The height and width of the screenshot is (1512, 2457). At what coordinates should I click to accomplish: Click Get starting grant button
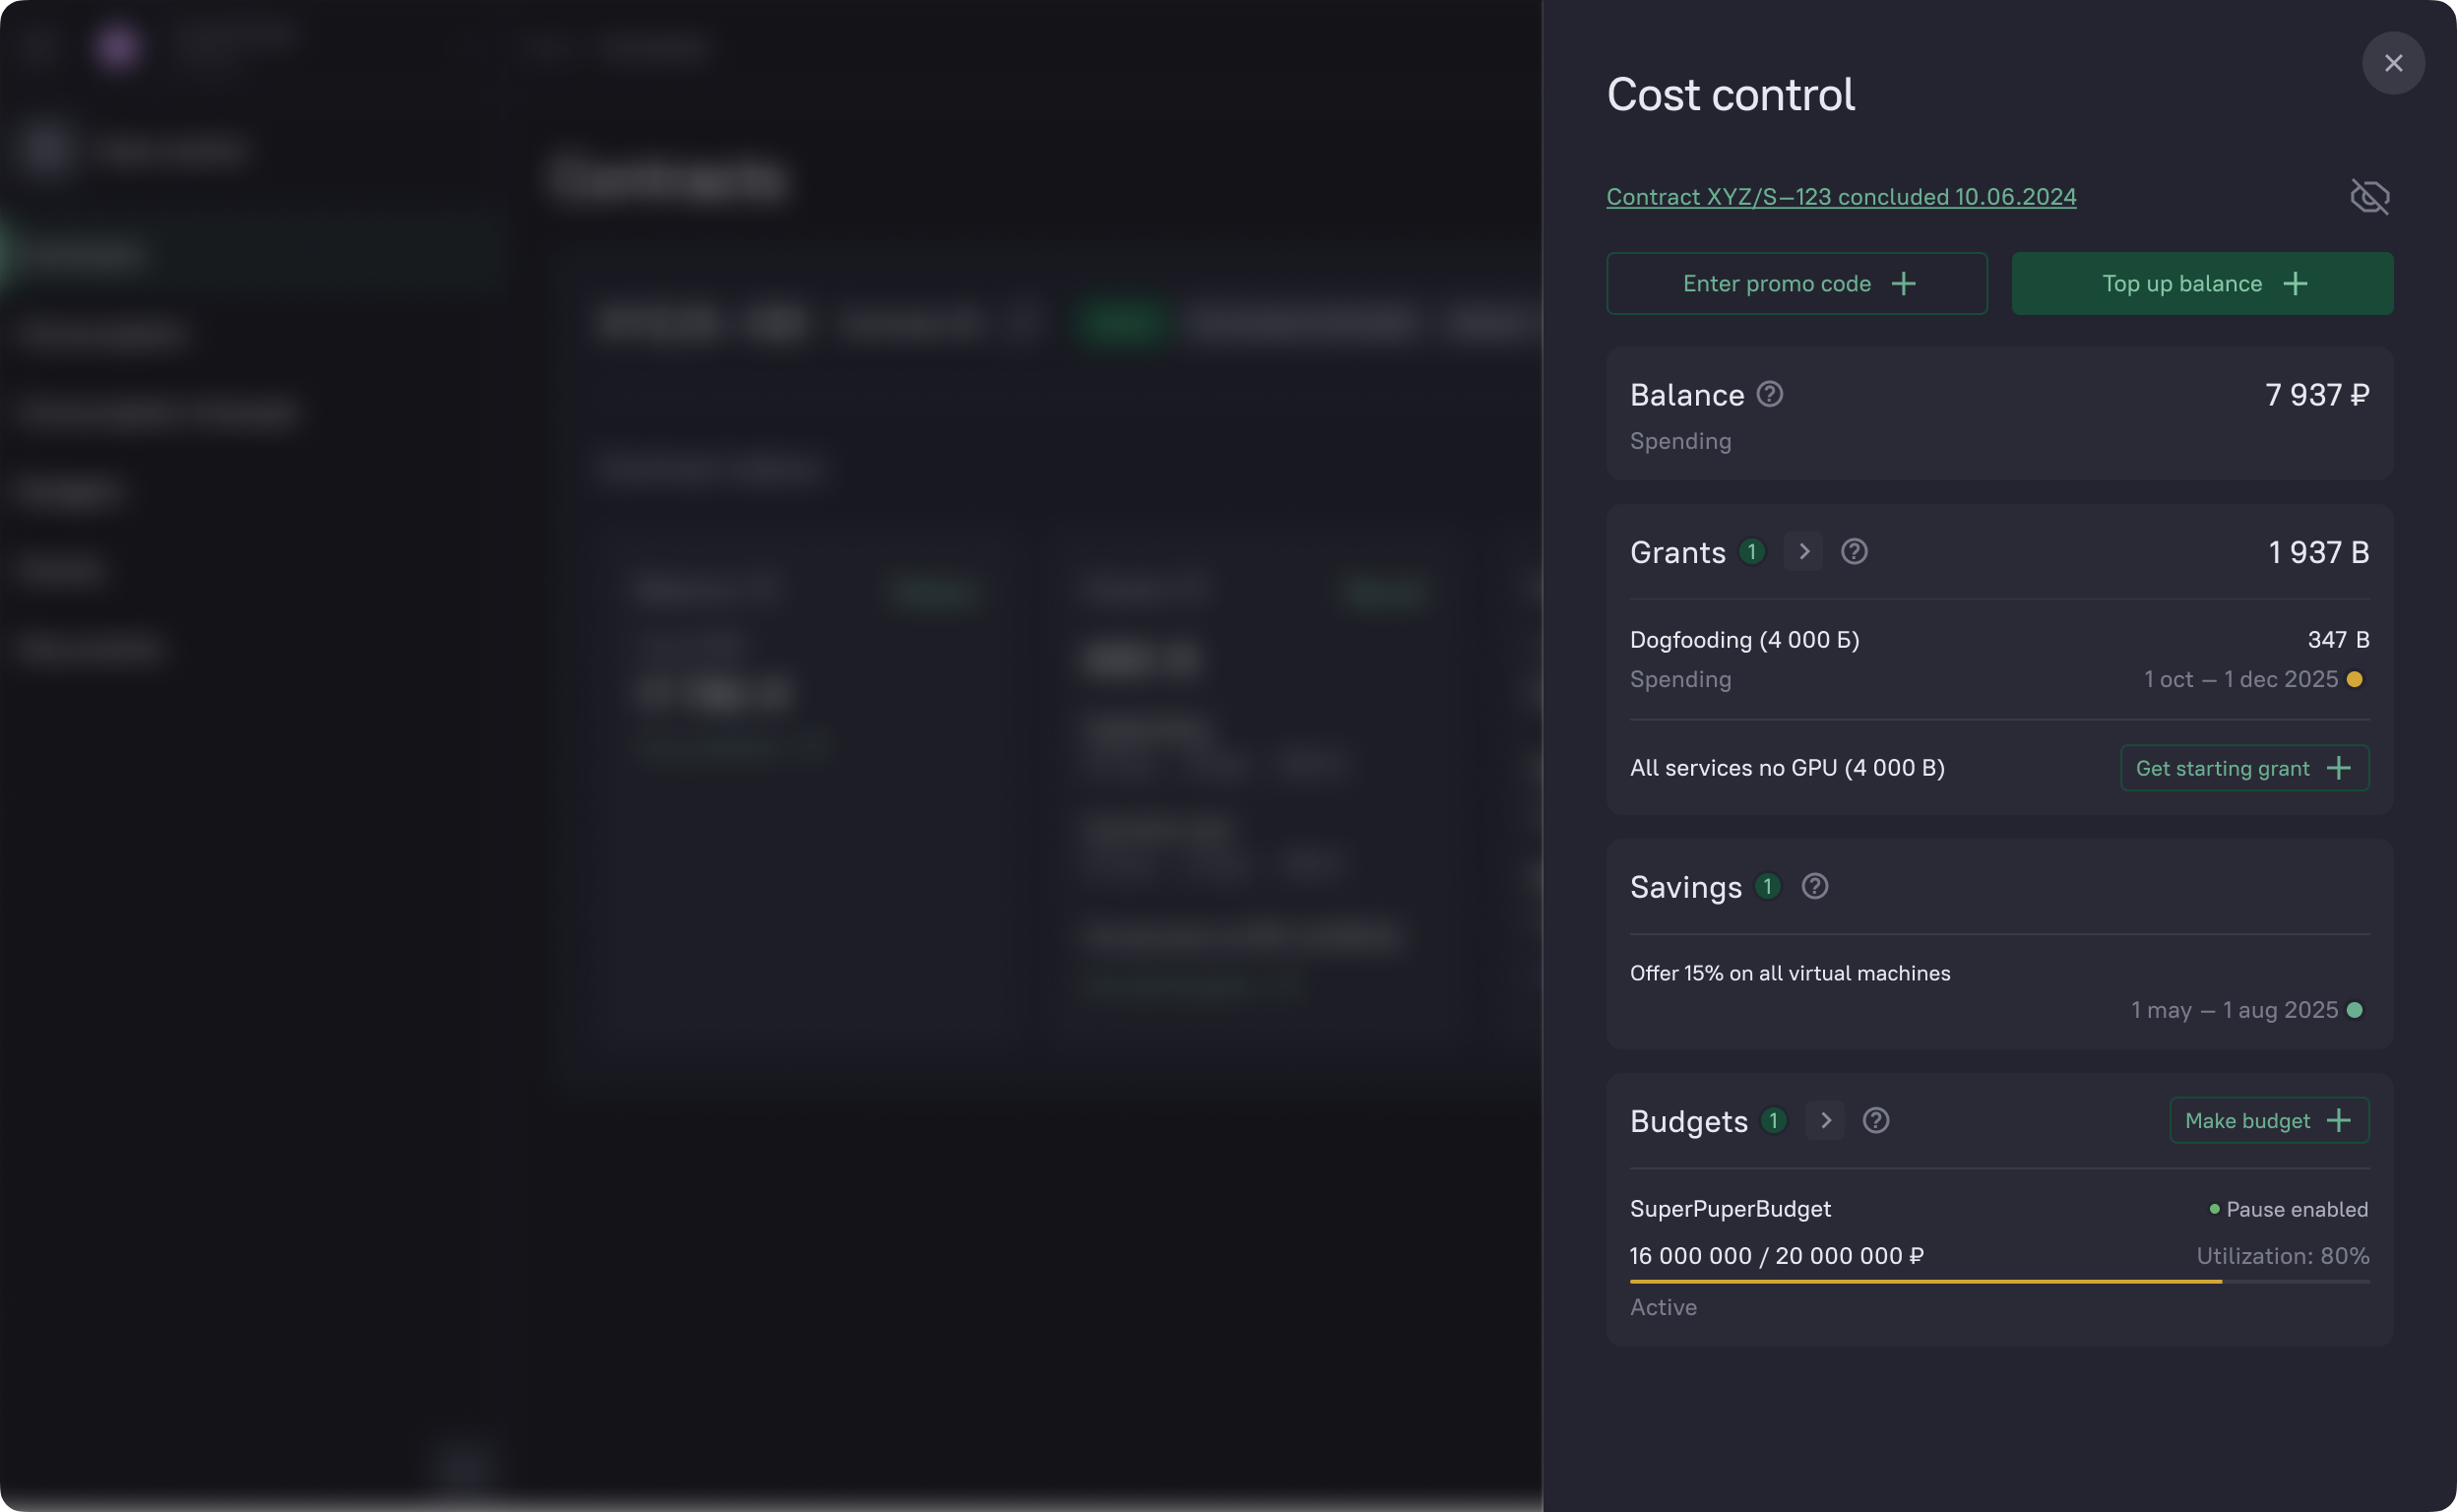(2243, 768)
